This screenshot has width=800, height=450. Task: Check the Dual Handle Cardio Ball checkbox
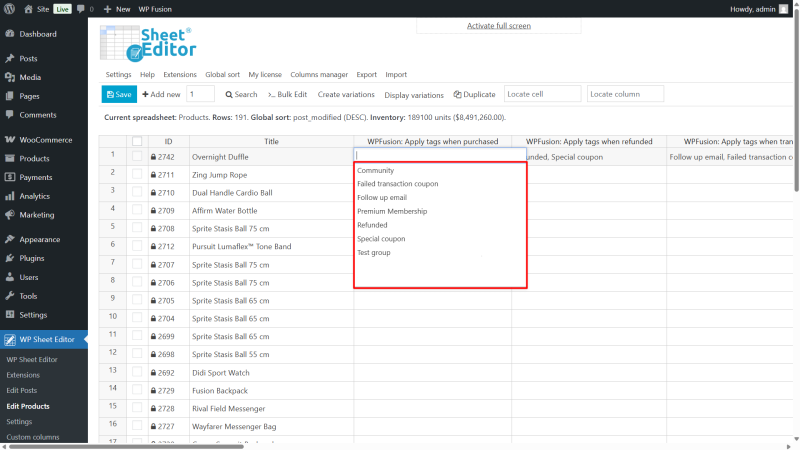point(137,192)
